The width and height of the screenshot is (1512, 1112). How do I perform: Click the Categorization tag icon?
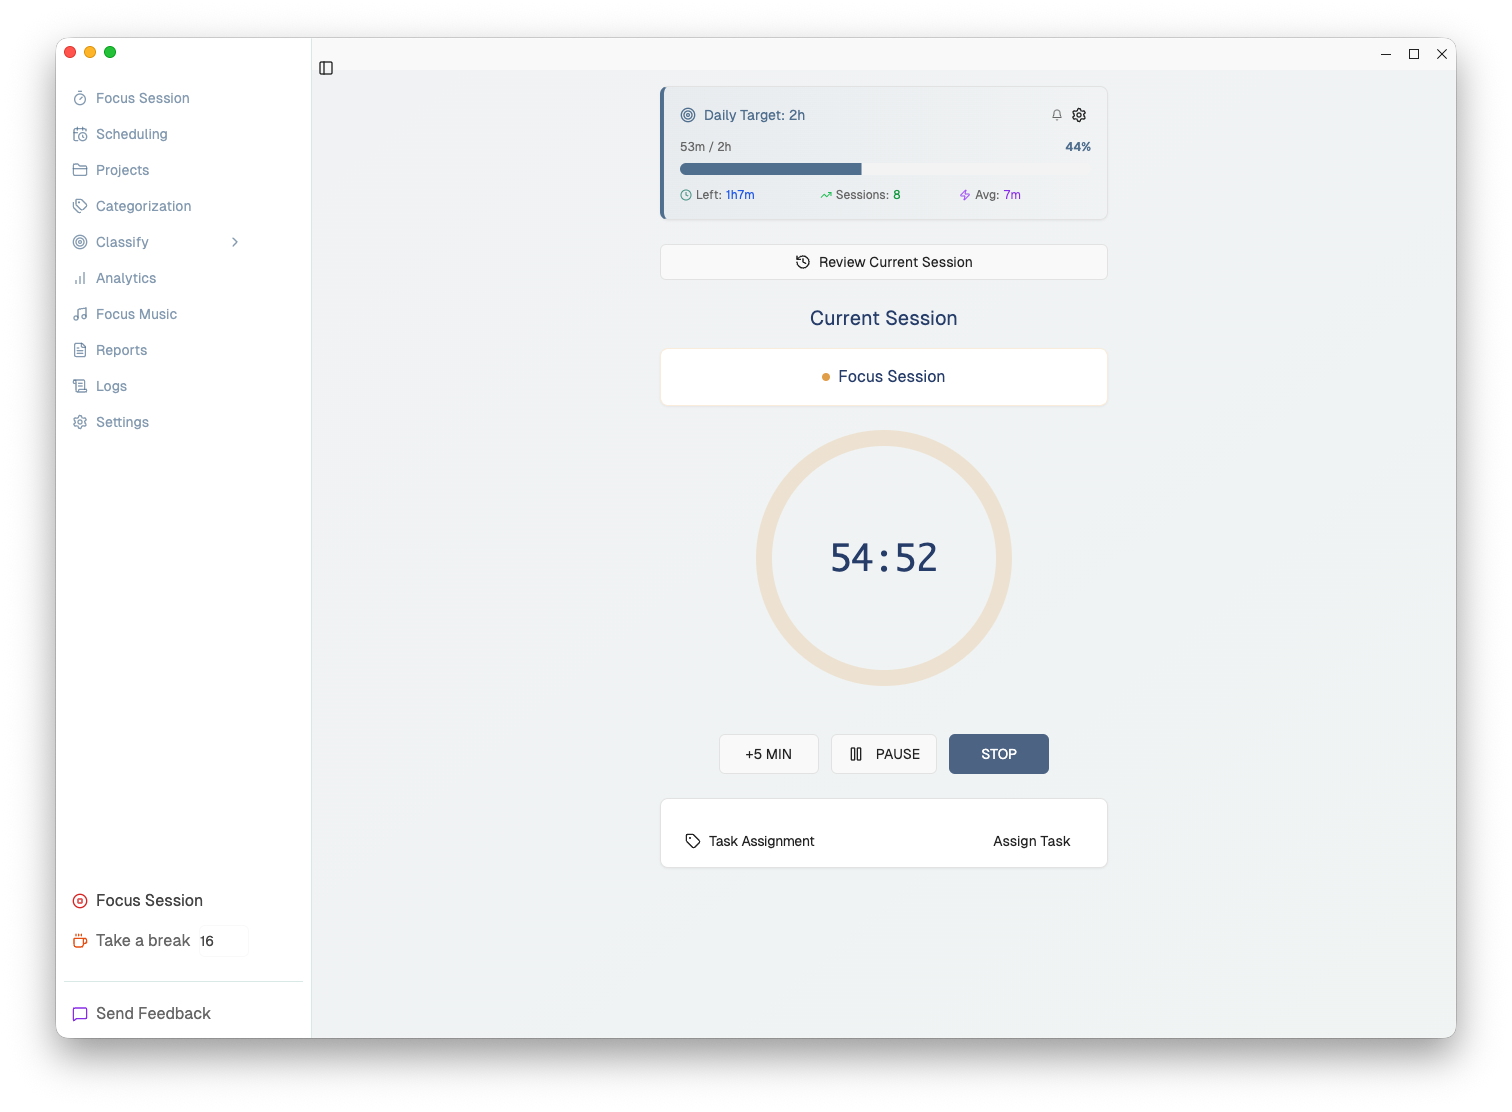coord(80,206)
